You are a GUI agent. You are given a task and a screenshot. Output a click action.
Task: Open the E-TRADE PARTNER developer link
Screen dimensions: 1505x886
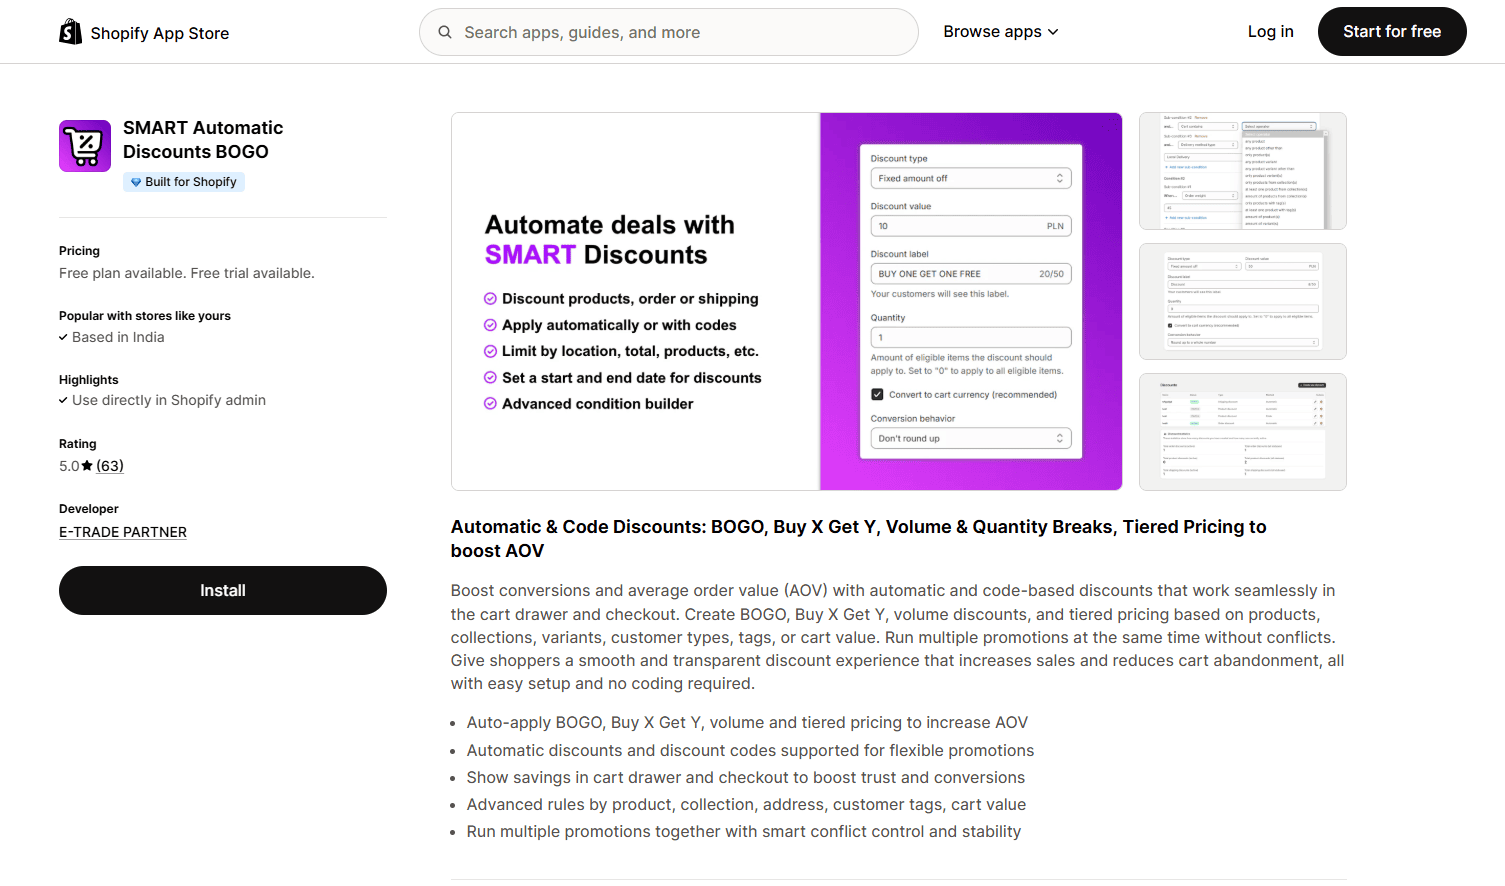tap(123, 533)
